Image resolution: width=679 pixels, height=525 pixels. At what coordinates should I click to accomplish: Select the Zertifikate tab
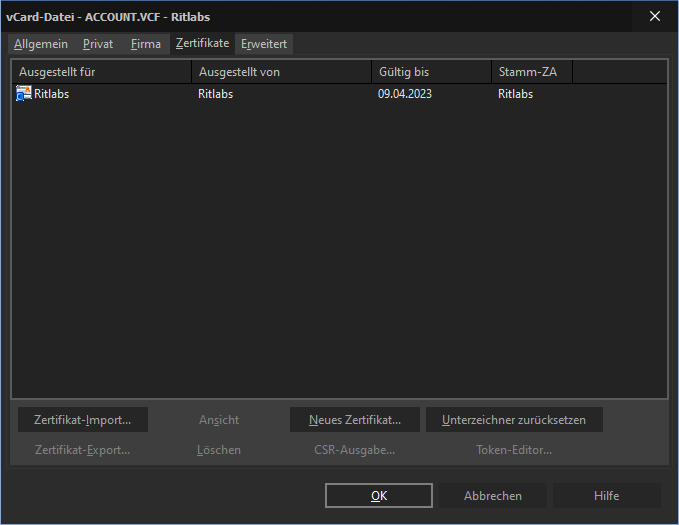[x=202, y=43]
